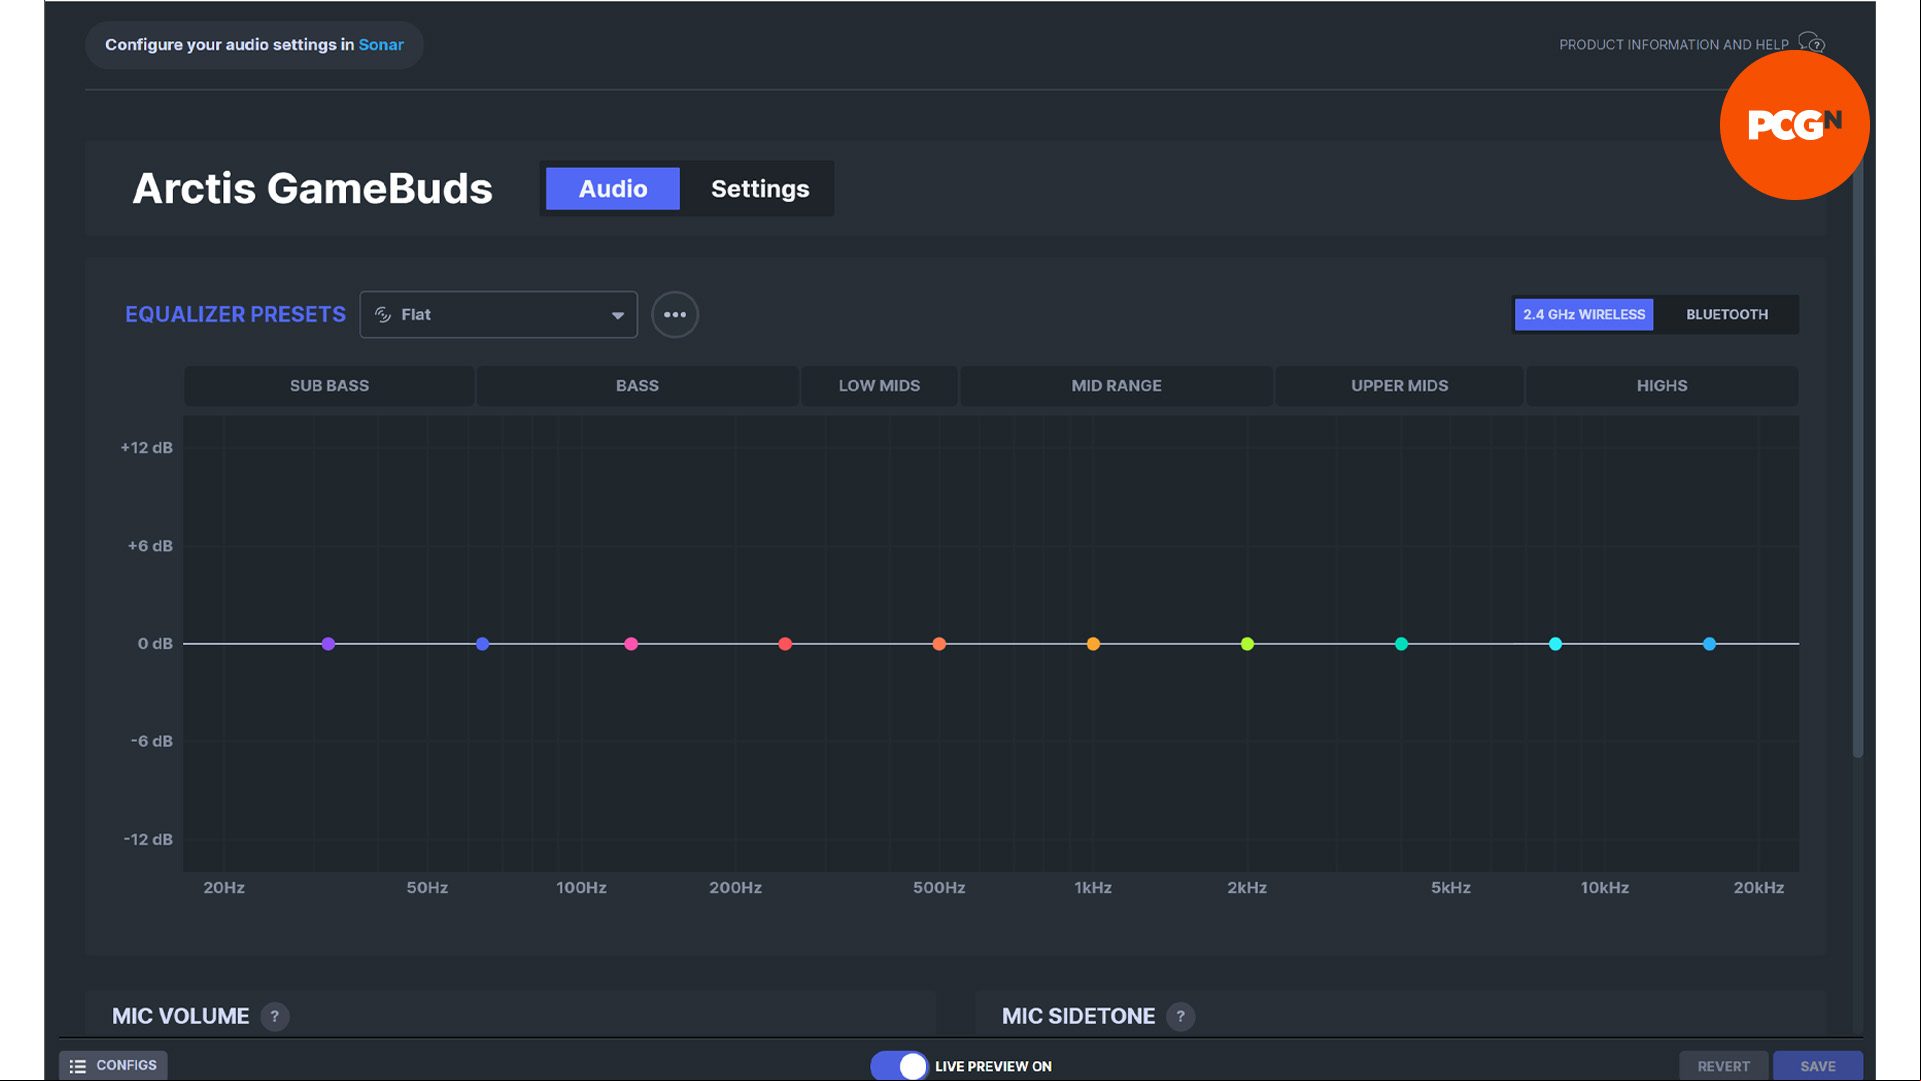This screenshot has width=1921, height=1081.
Task: Click the +6 dB axis label
Action: 150,546
